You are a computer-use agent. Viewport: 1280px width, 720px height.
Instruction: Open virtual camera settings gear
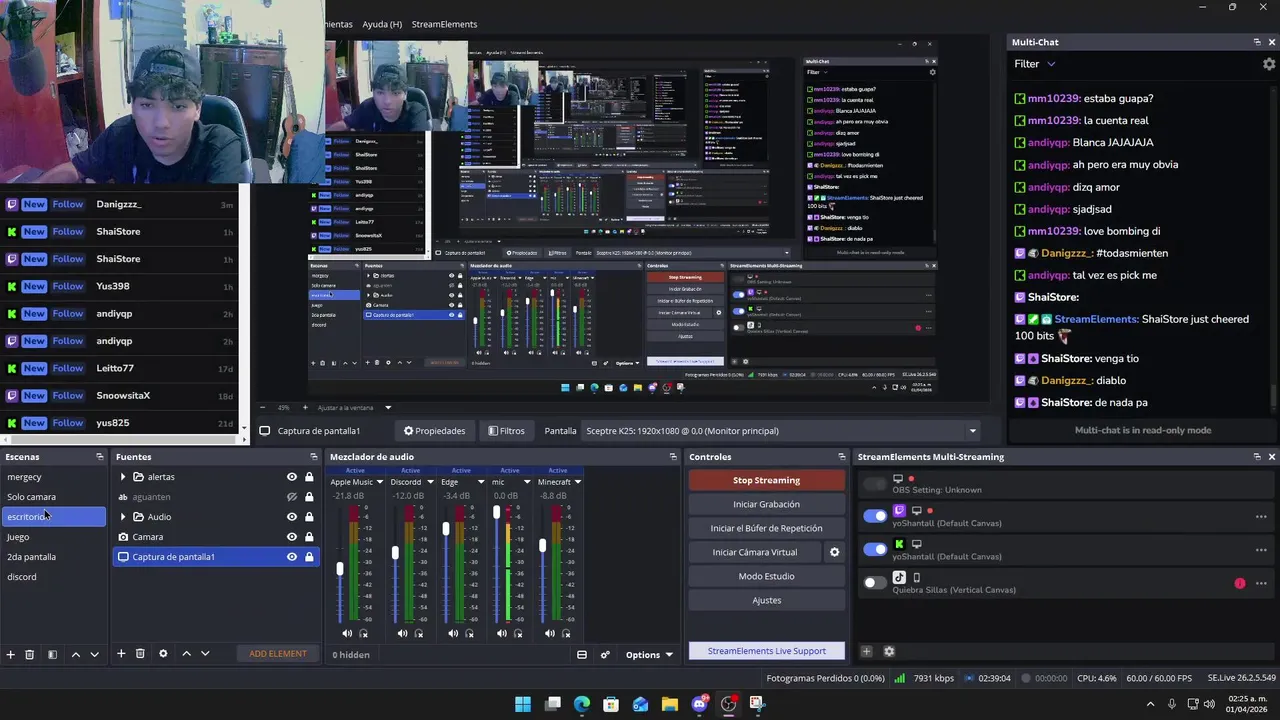click(835, 552)
